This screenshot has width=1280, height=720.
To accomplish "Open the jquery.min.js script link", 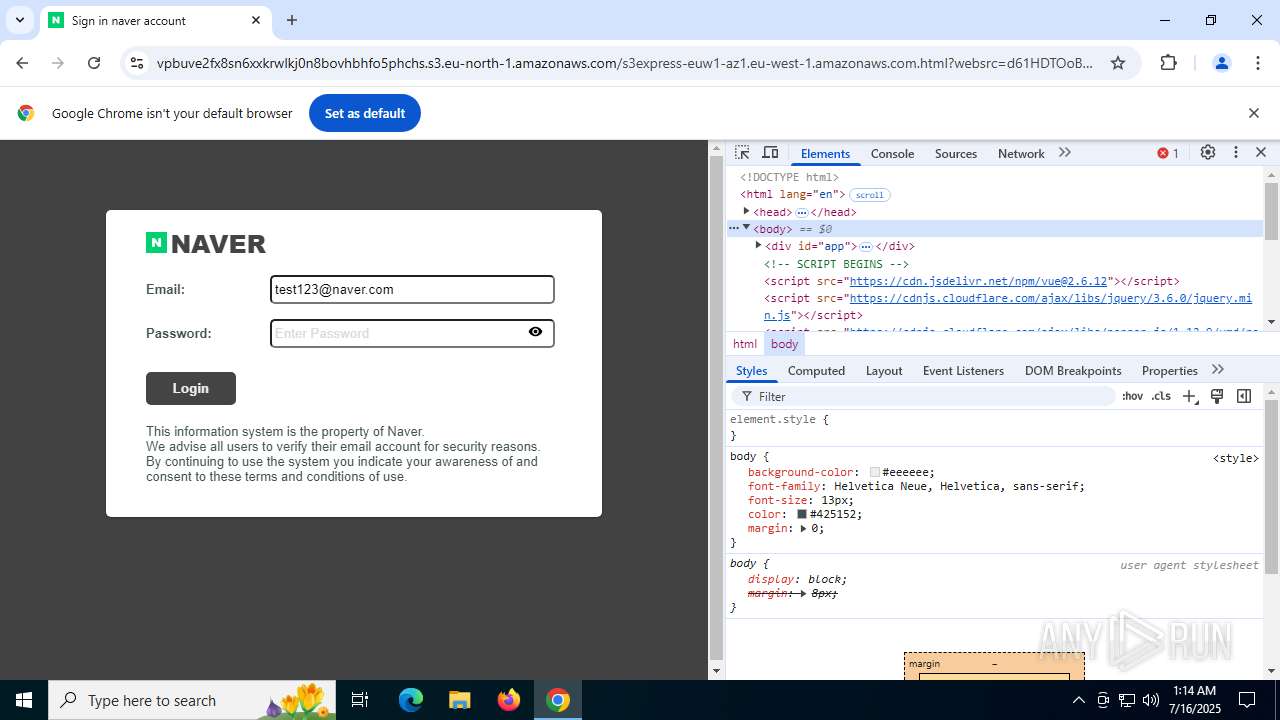I will (1008, 306).
